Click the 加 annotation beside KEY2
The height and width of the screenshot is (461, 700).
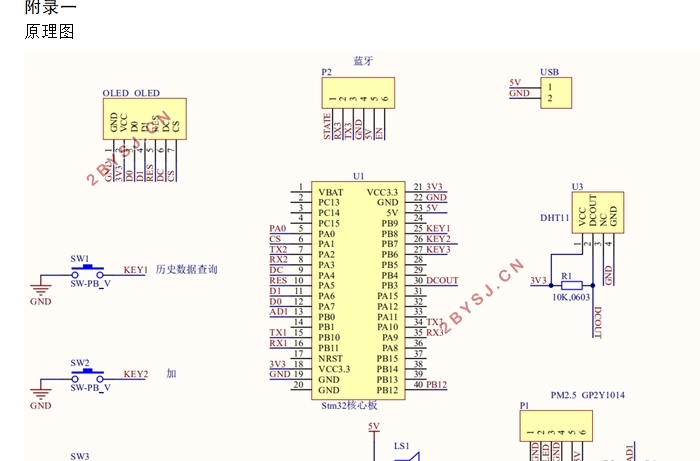(171, 374)
